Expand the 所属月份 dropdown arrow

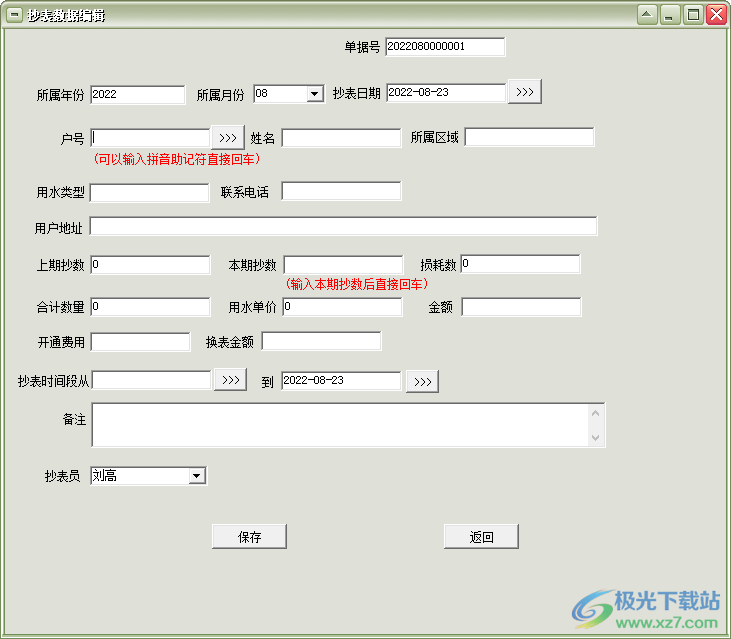coord(315,94)
